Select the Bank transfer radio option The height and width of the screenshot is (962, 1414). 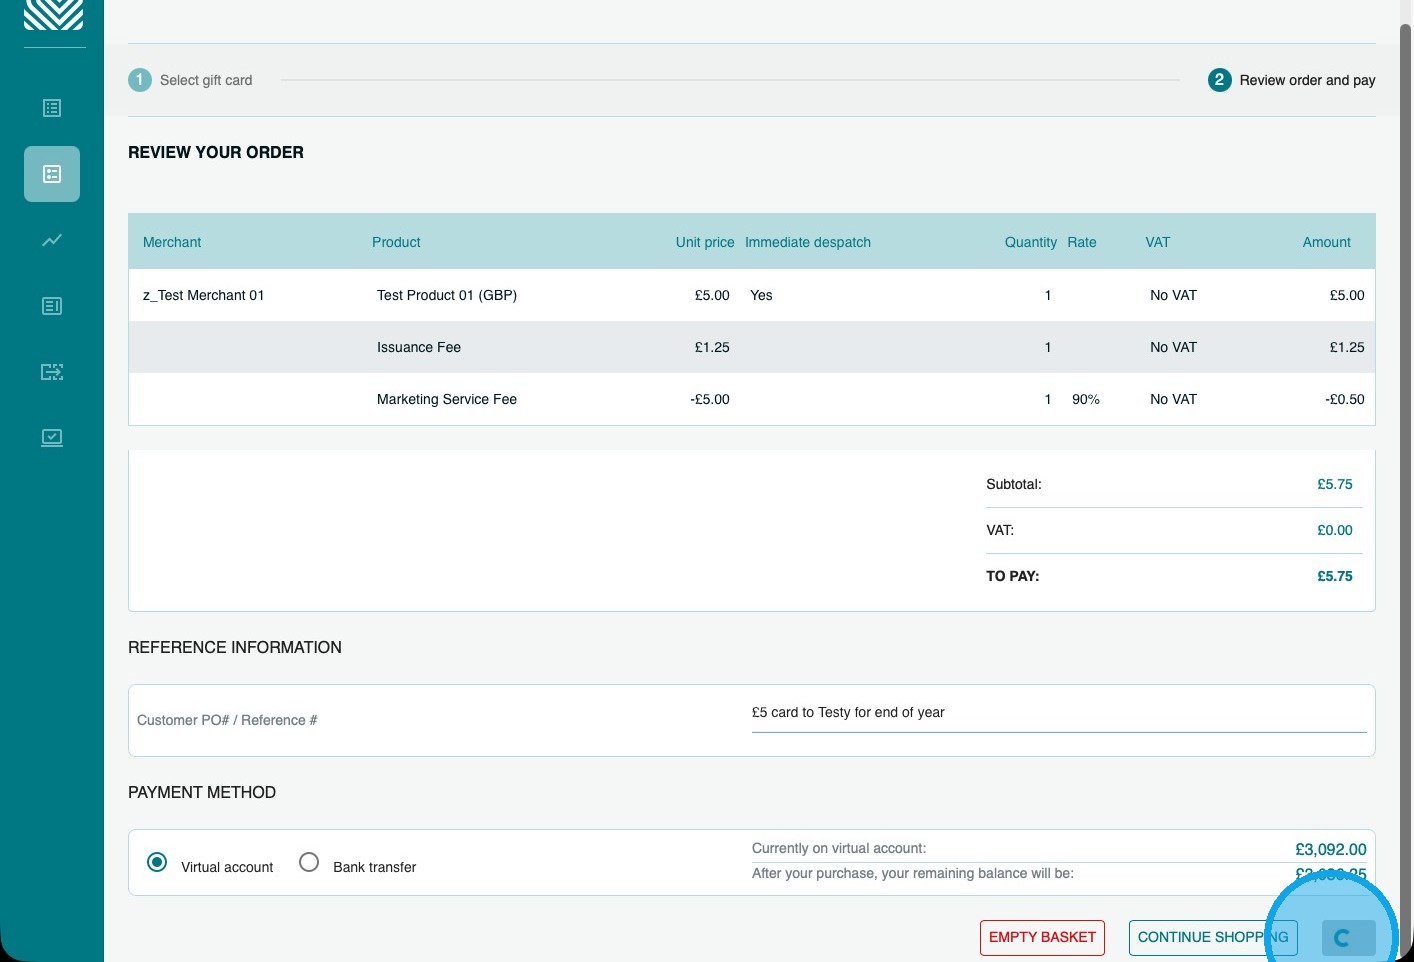point(309,862)
